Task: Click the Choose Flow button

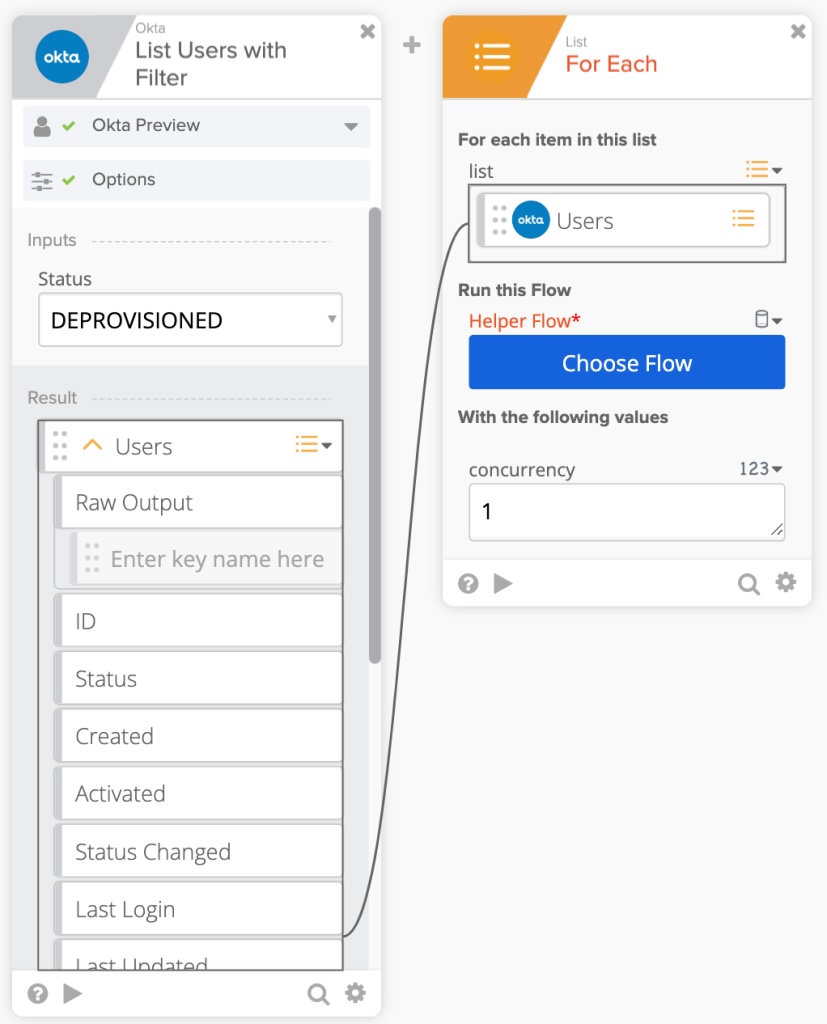Action: coord(627,363)
